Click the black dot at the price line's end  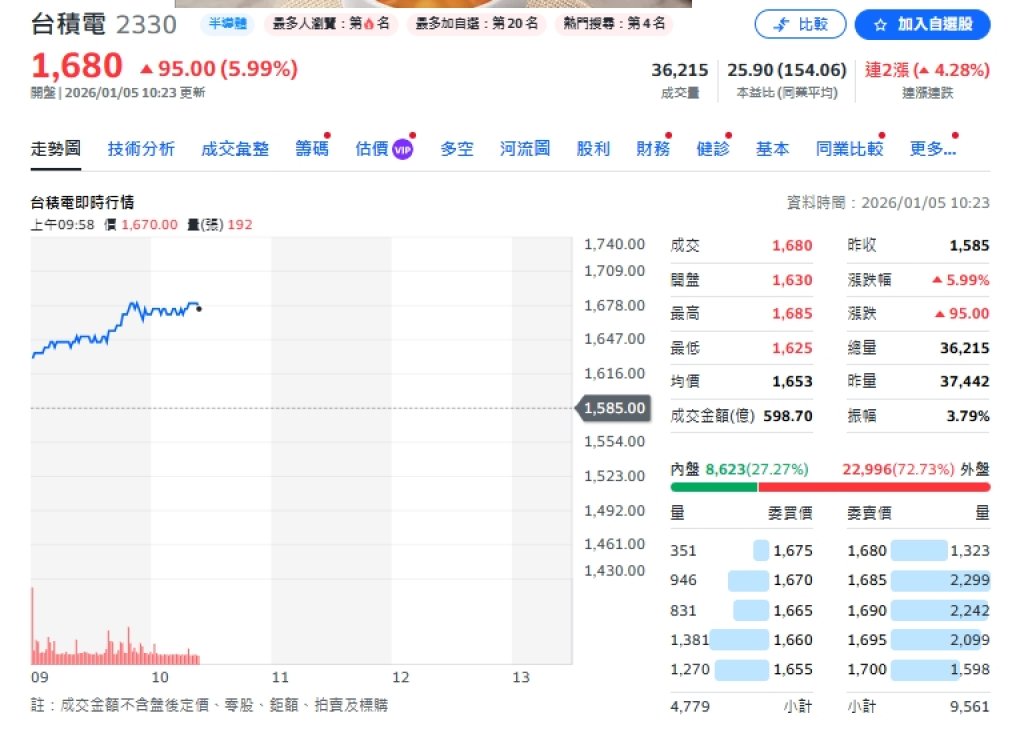click(199, 309)
